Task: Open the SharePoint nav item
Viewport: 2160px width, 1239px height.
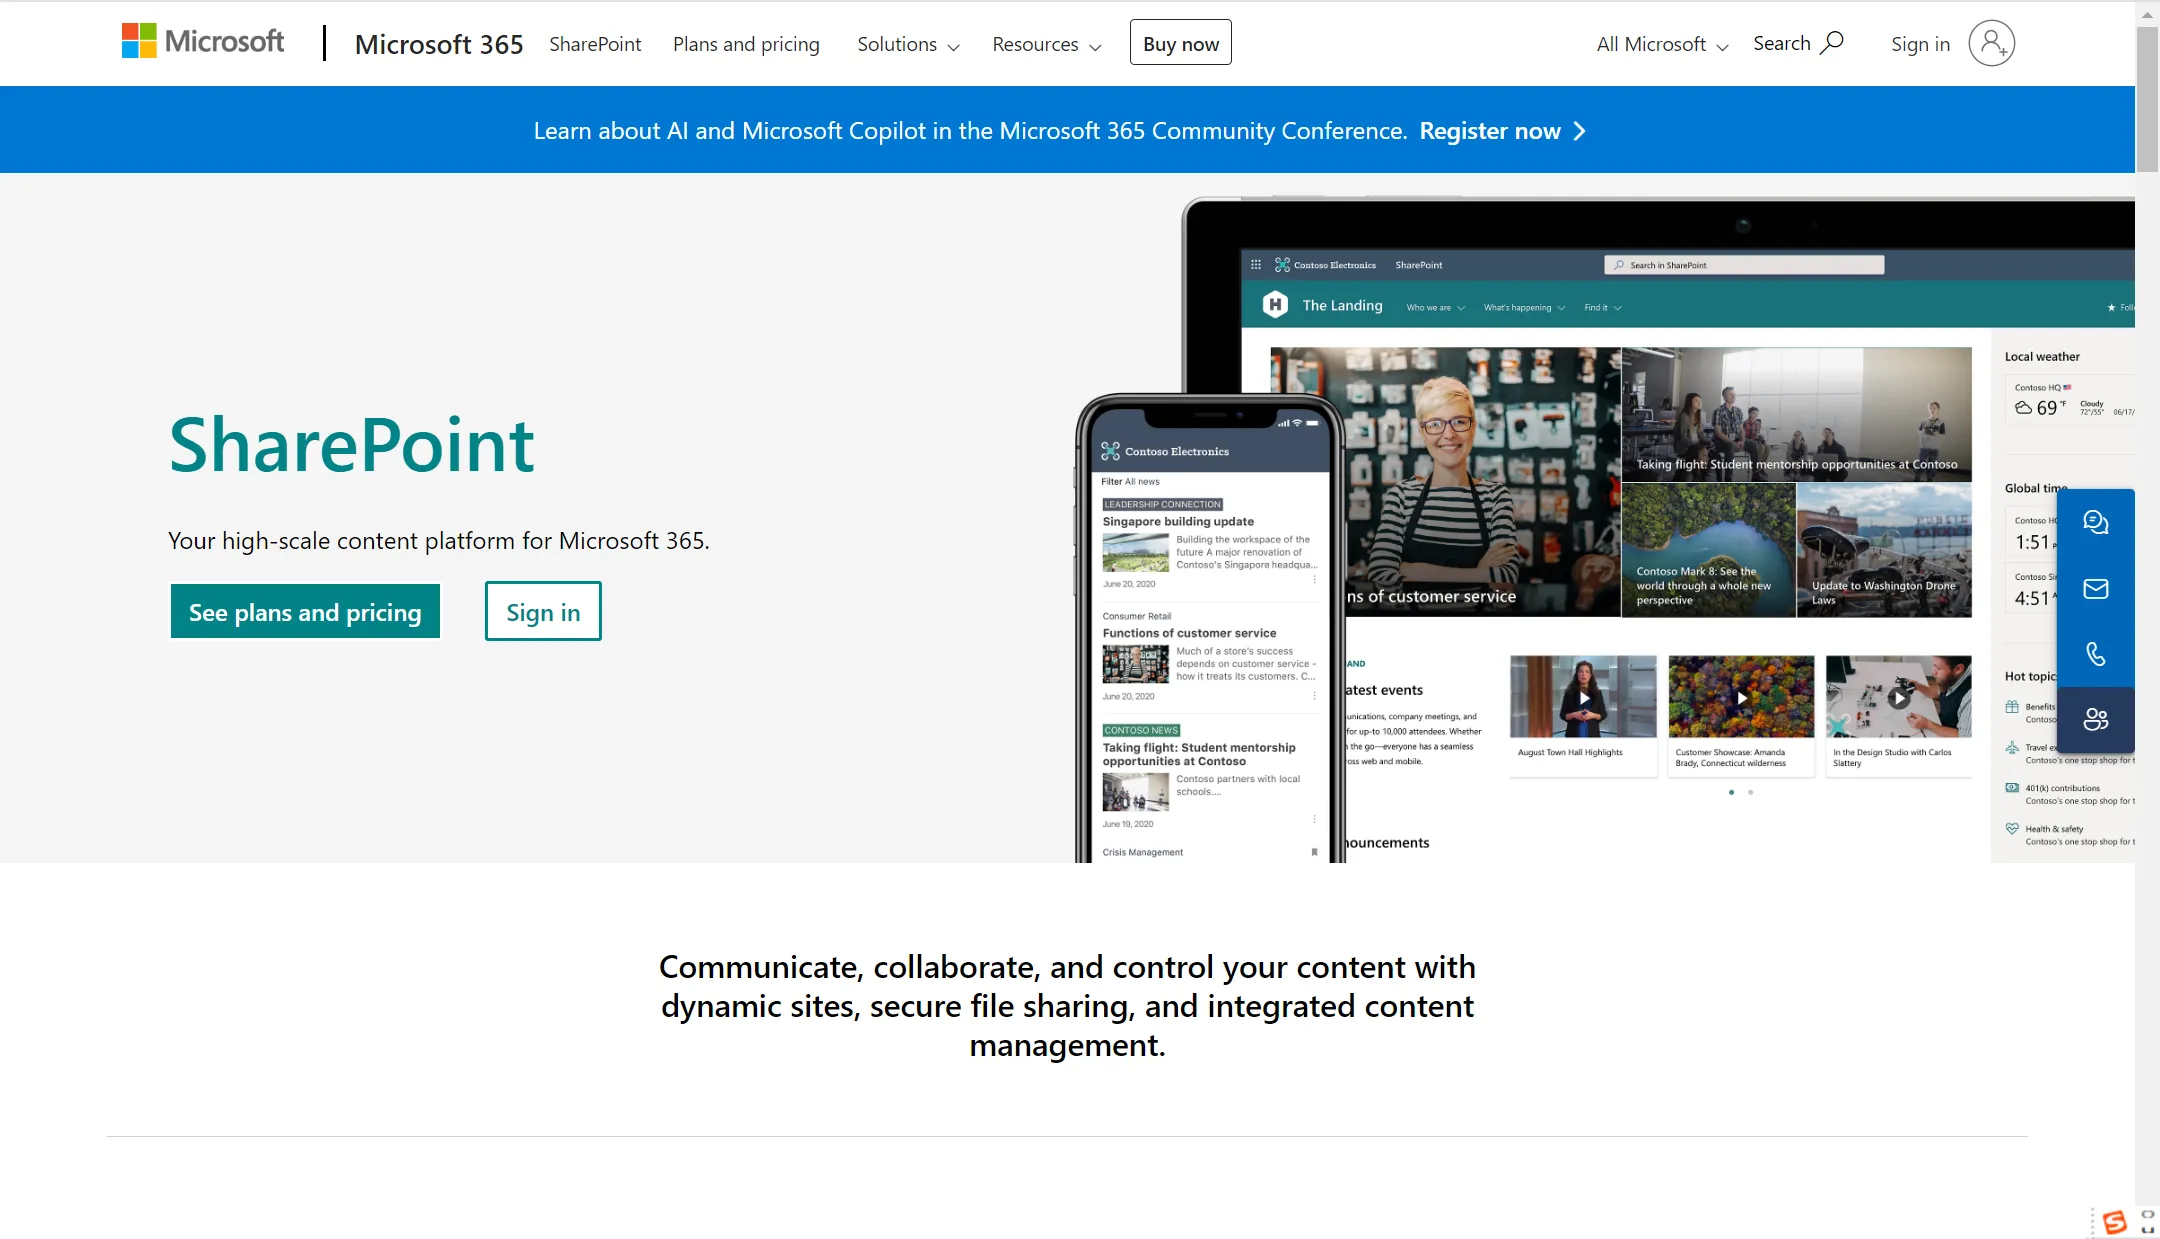Action: 595,44
